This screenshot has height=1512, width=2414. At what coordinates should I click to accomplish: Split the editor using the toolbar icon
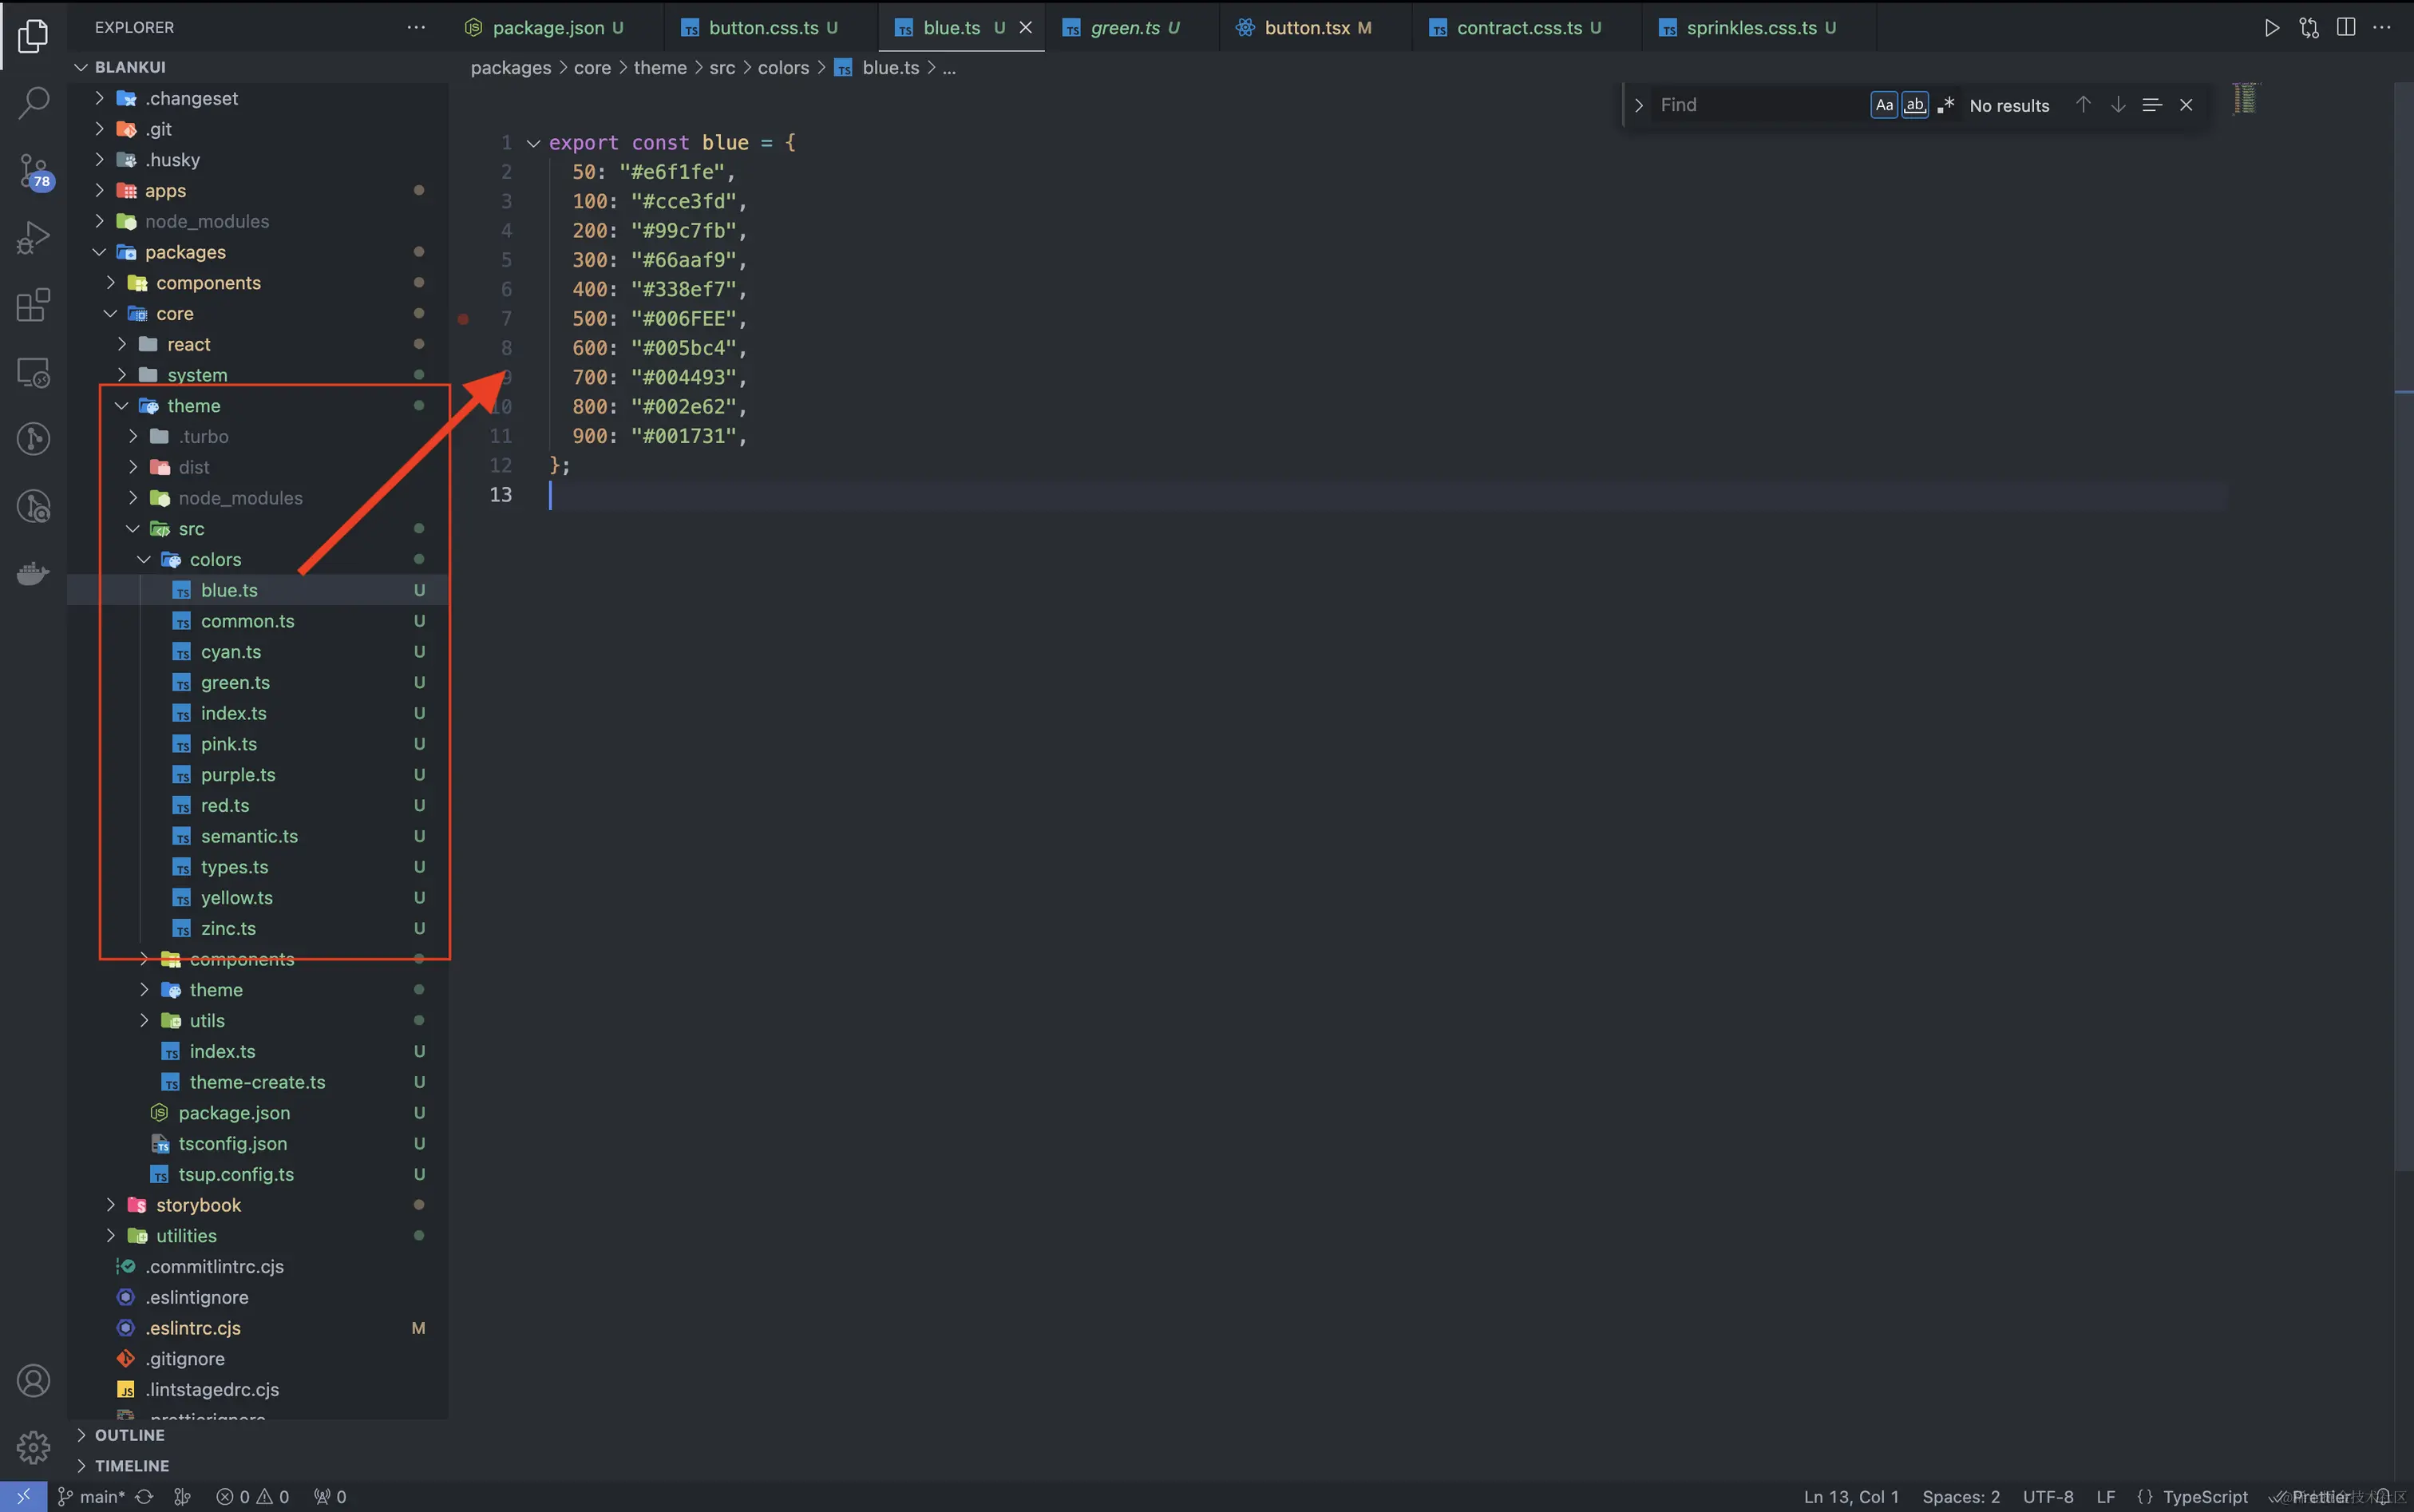[x=2345, y=27]
